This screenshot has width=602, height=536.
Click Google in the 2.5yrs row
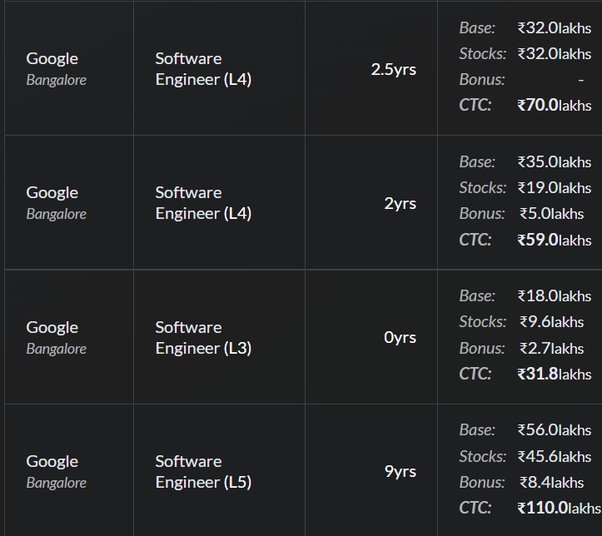coord(52,59)
